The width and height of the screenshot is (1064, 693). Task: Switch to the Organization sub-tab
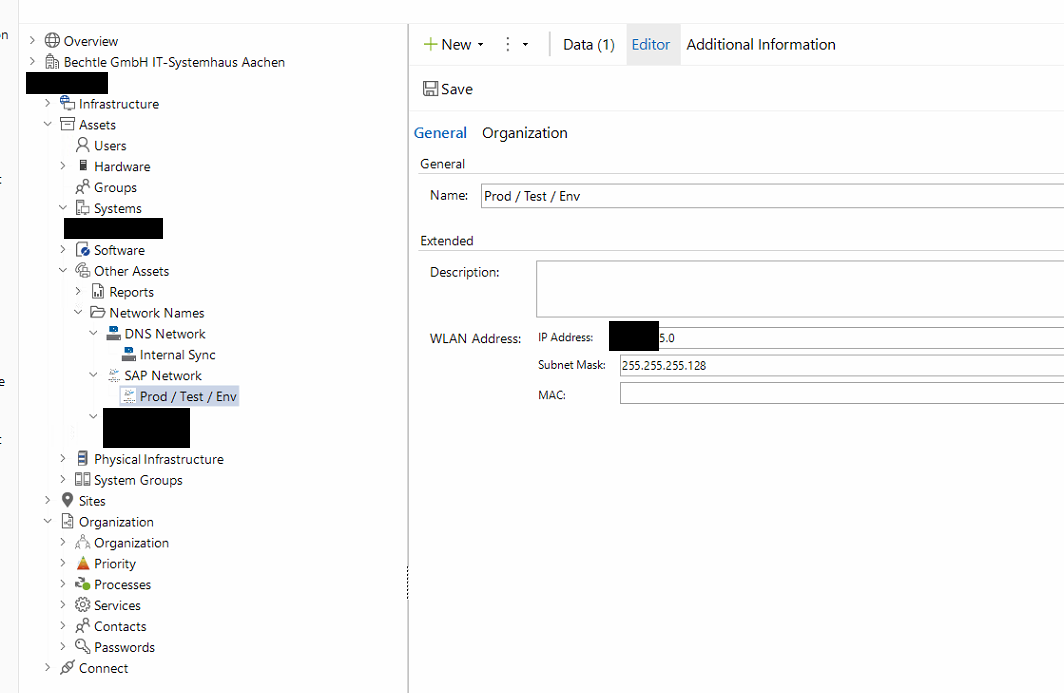click(x=524, y=133)
